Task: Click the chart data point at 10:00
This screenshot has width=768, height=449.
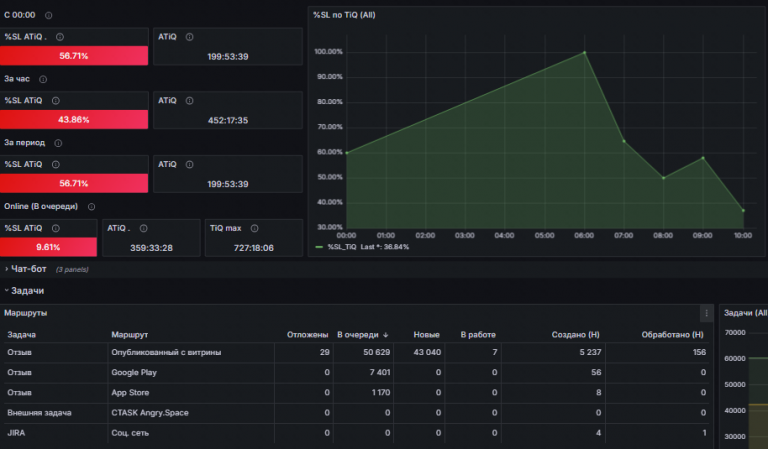Action: click(743, 211)
